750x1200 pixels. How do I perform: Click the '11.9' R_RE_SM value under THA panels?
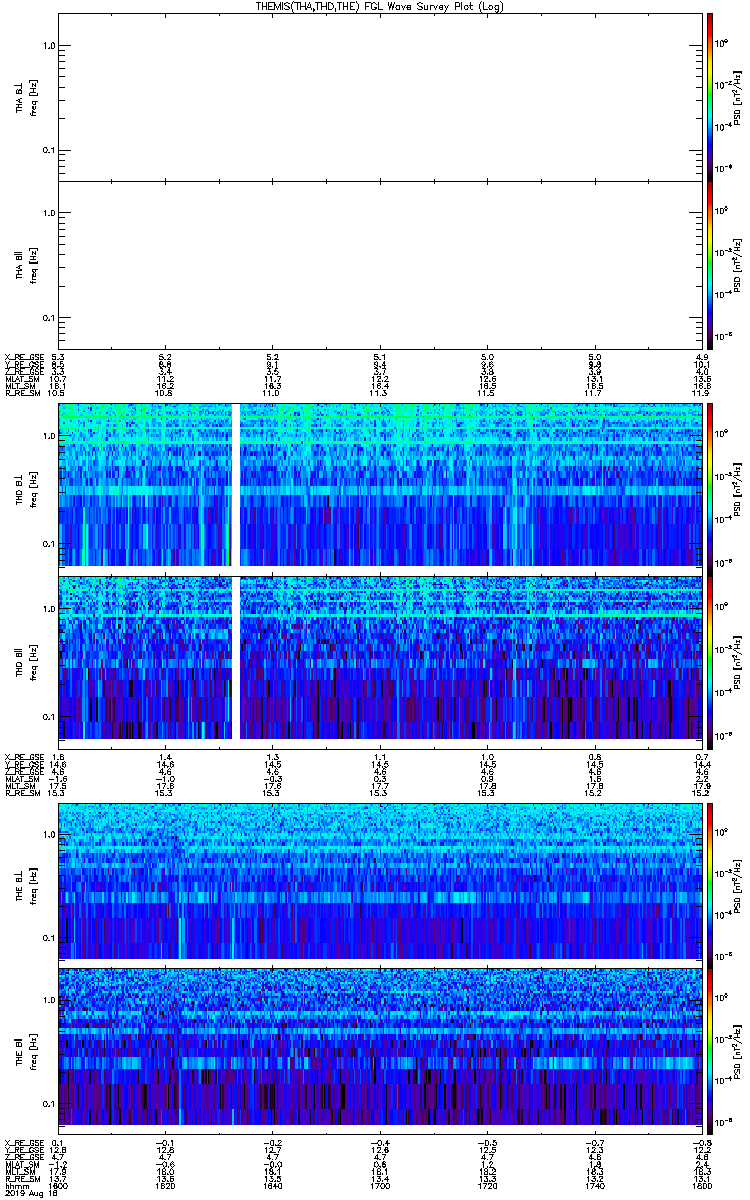(700, 392)
